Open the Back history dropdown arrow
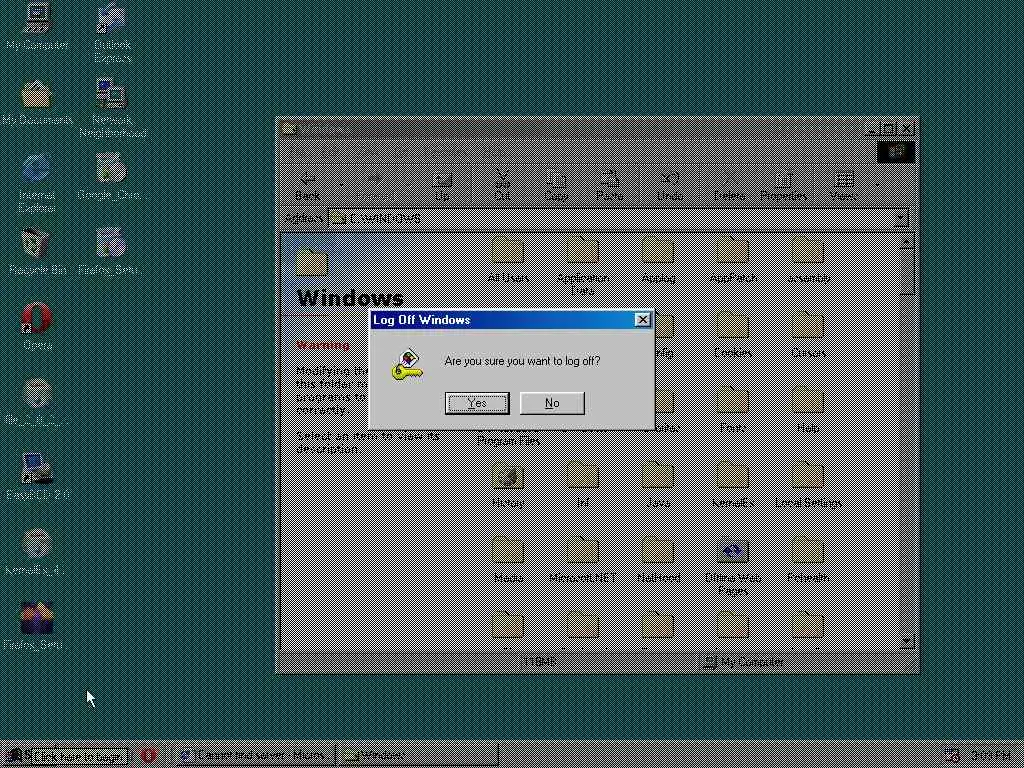This screenshot has height=768, width=1024. coord(340,185)
